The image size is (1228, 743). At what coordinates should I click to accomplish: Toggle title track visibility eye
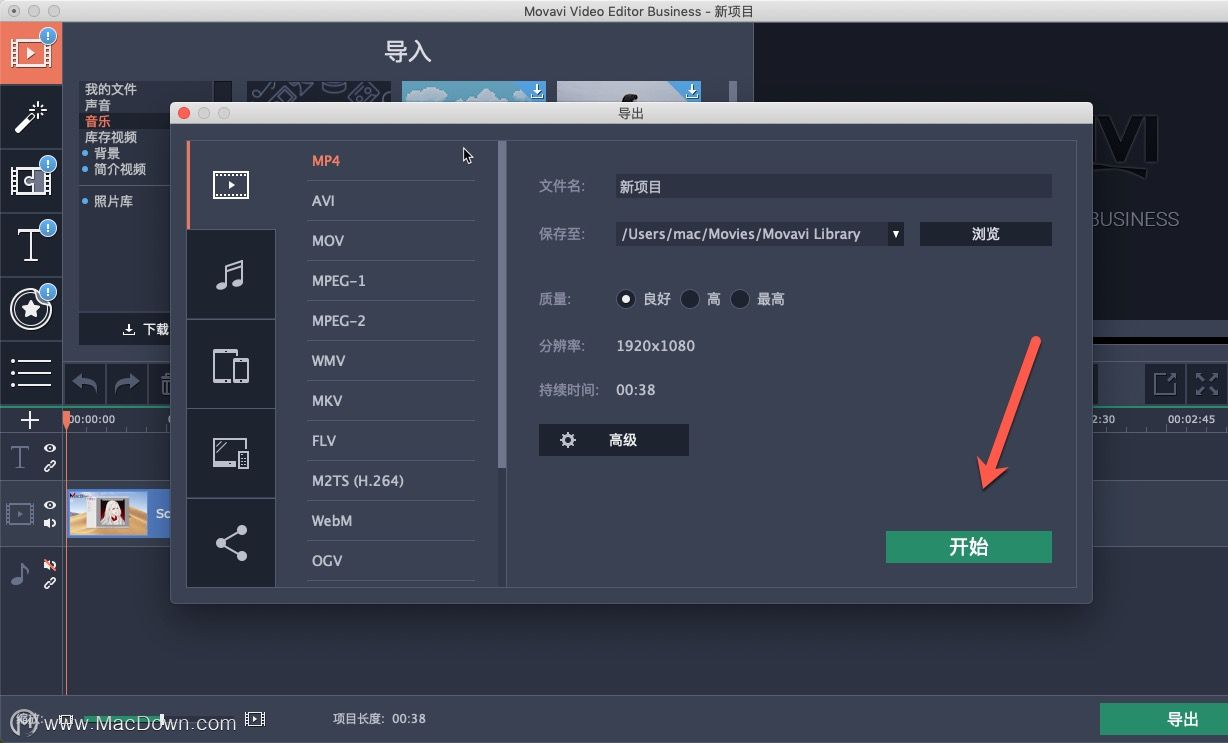(x=50, y=448)
